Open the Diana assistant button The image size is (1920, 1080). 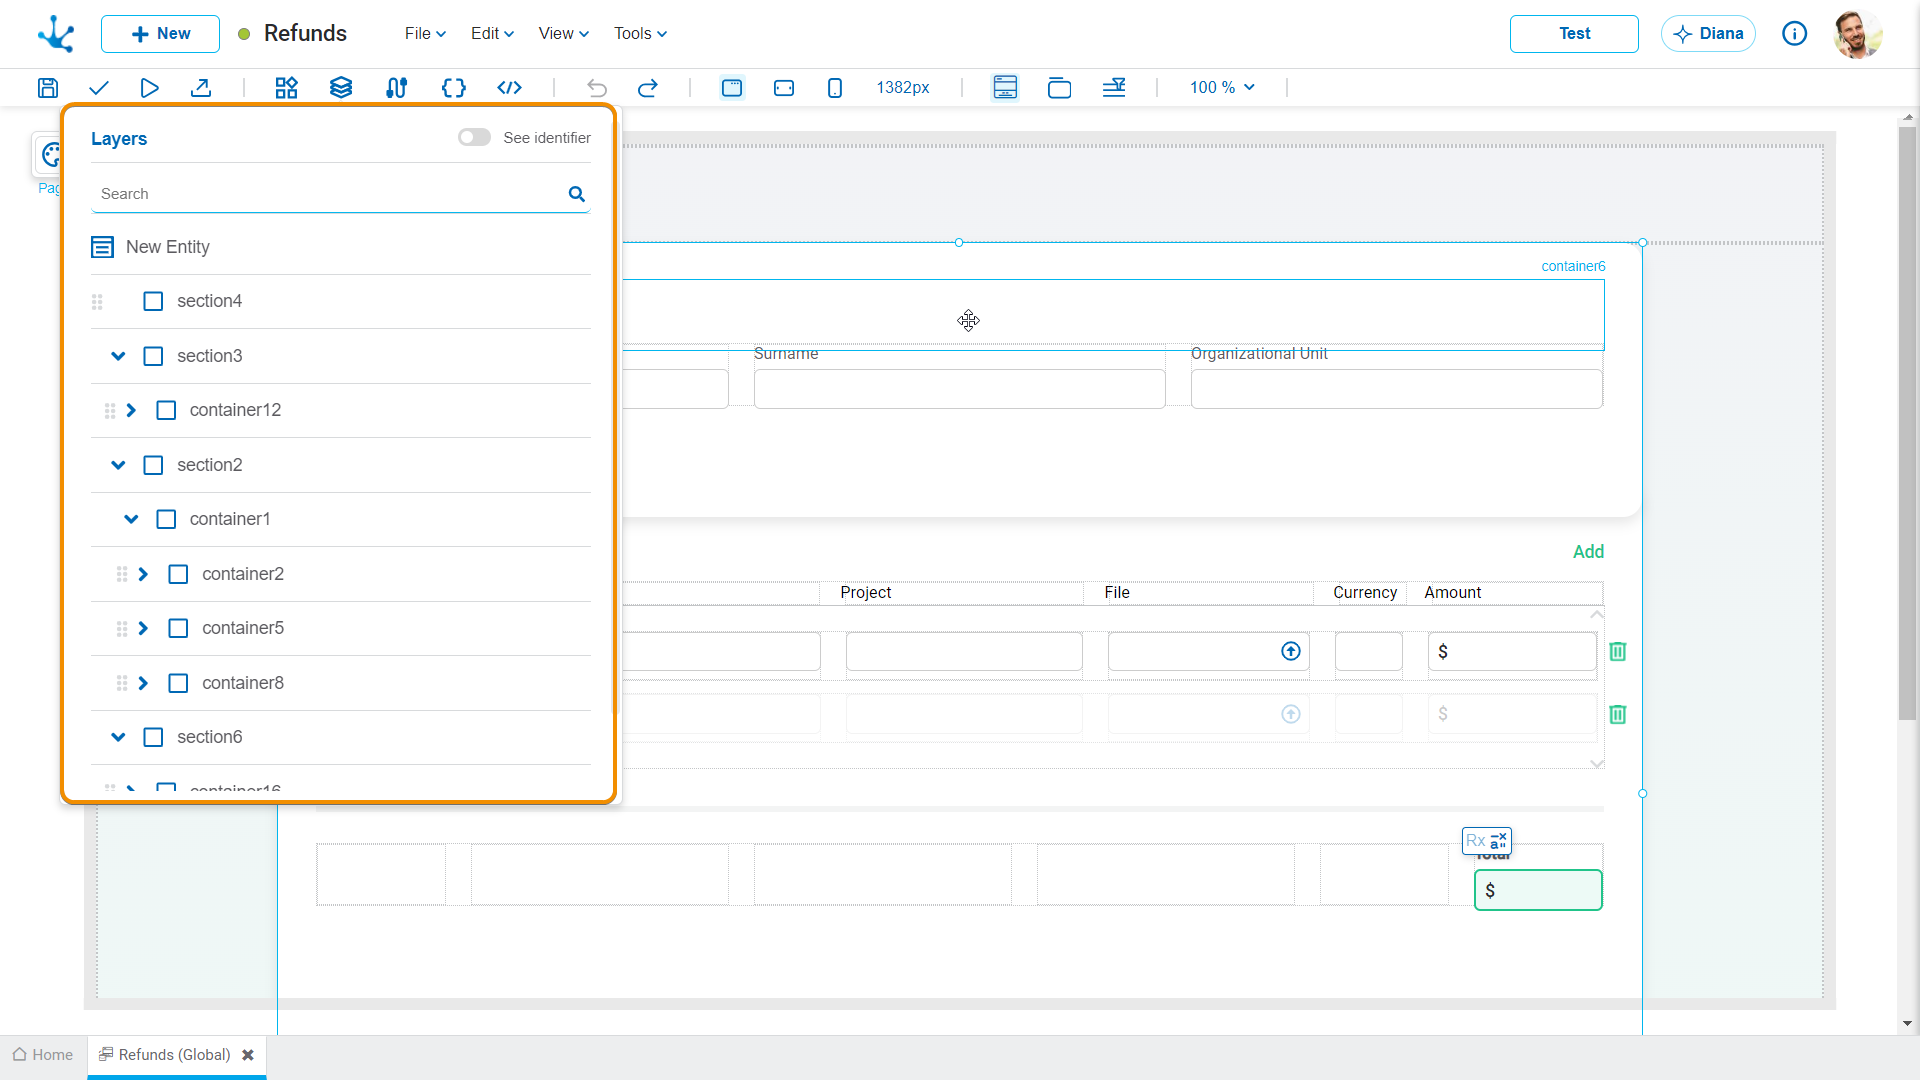tap(1708, 34)
